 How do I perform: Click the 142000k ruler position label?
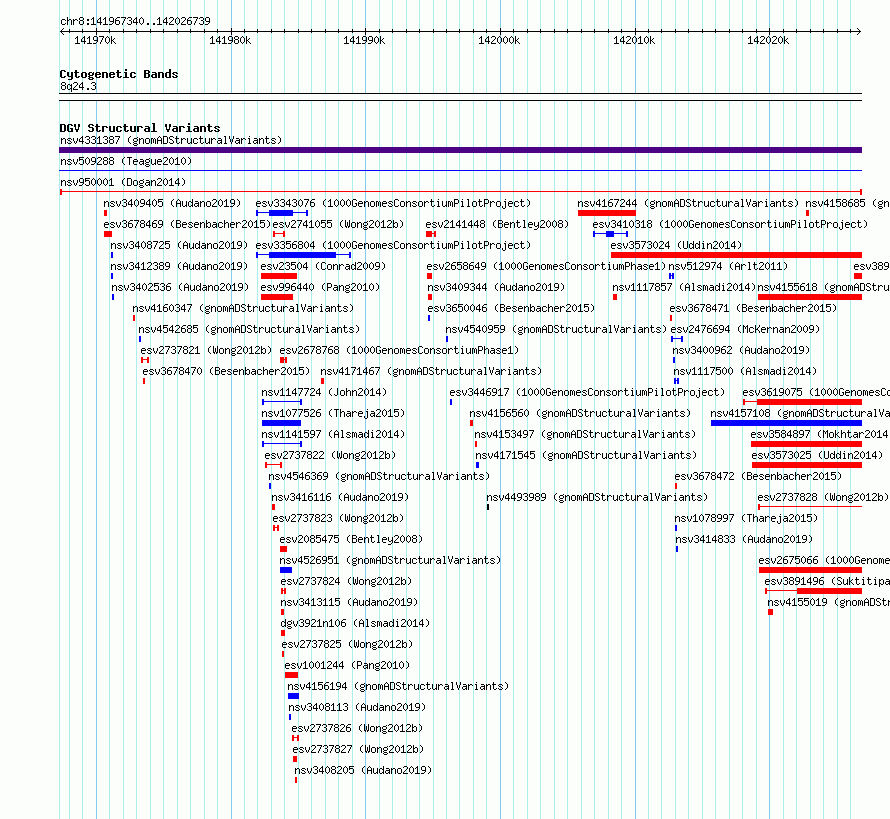tap(499, 40)
